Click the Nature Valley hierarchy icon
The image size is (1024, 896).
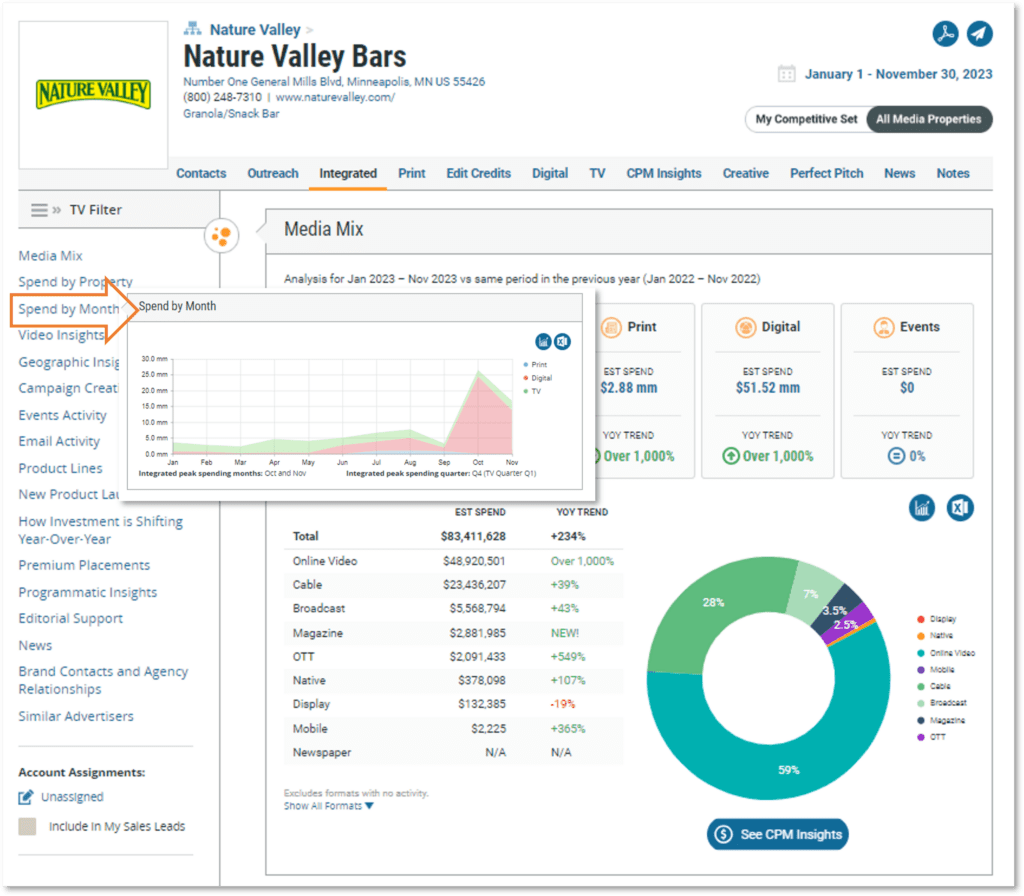point(192,29)
